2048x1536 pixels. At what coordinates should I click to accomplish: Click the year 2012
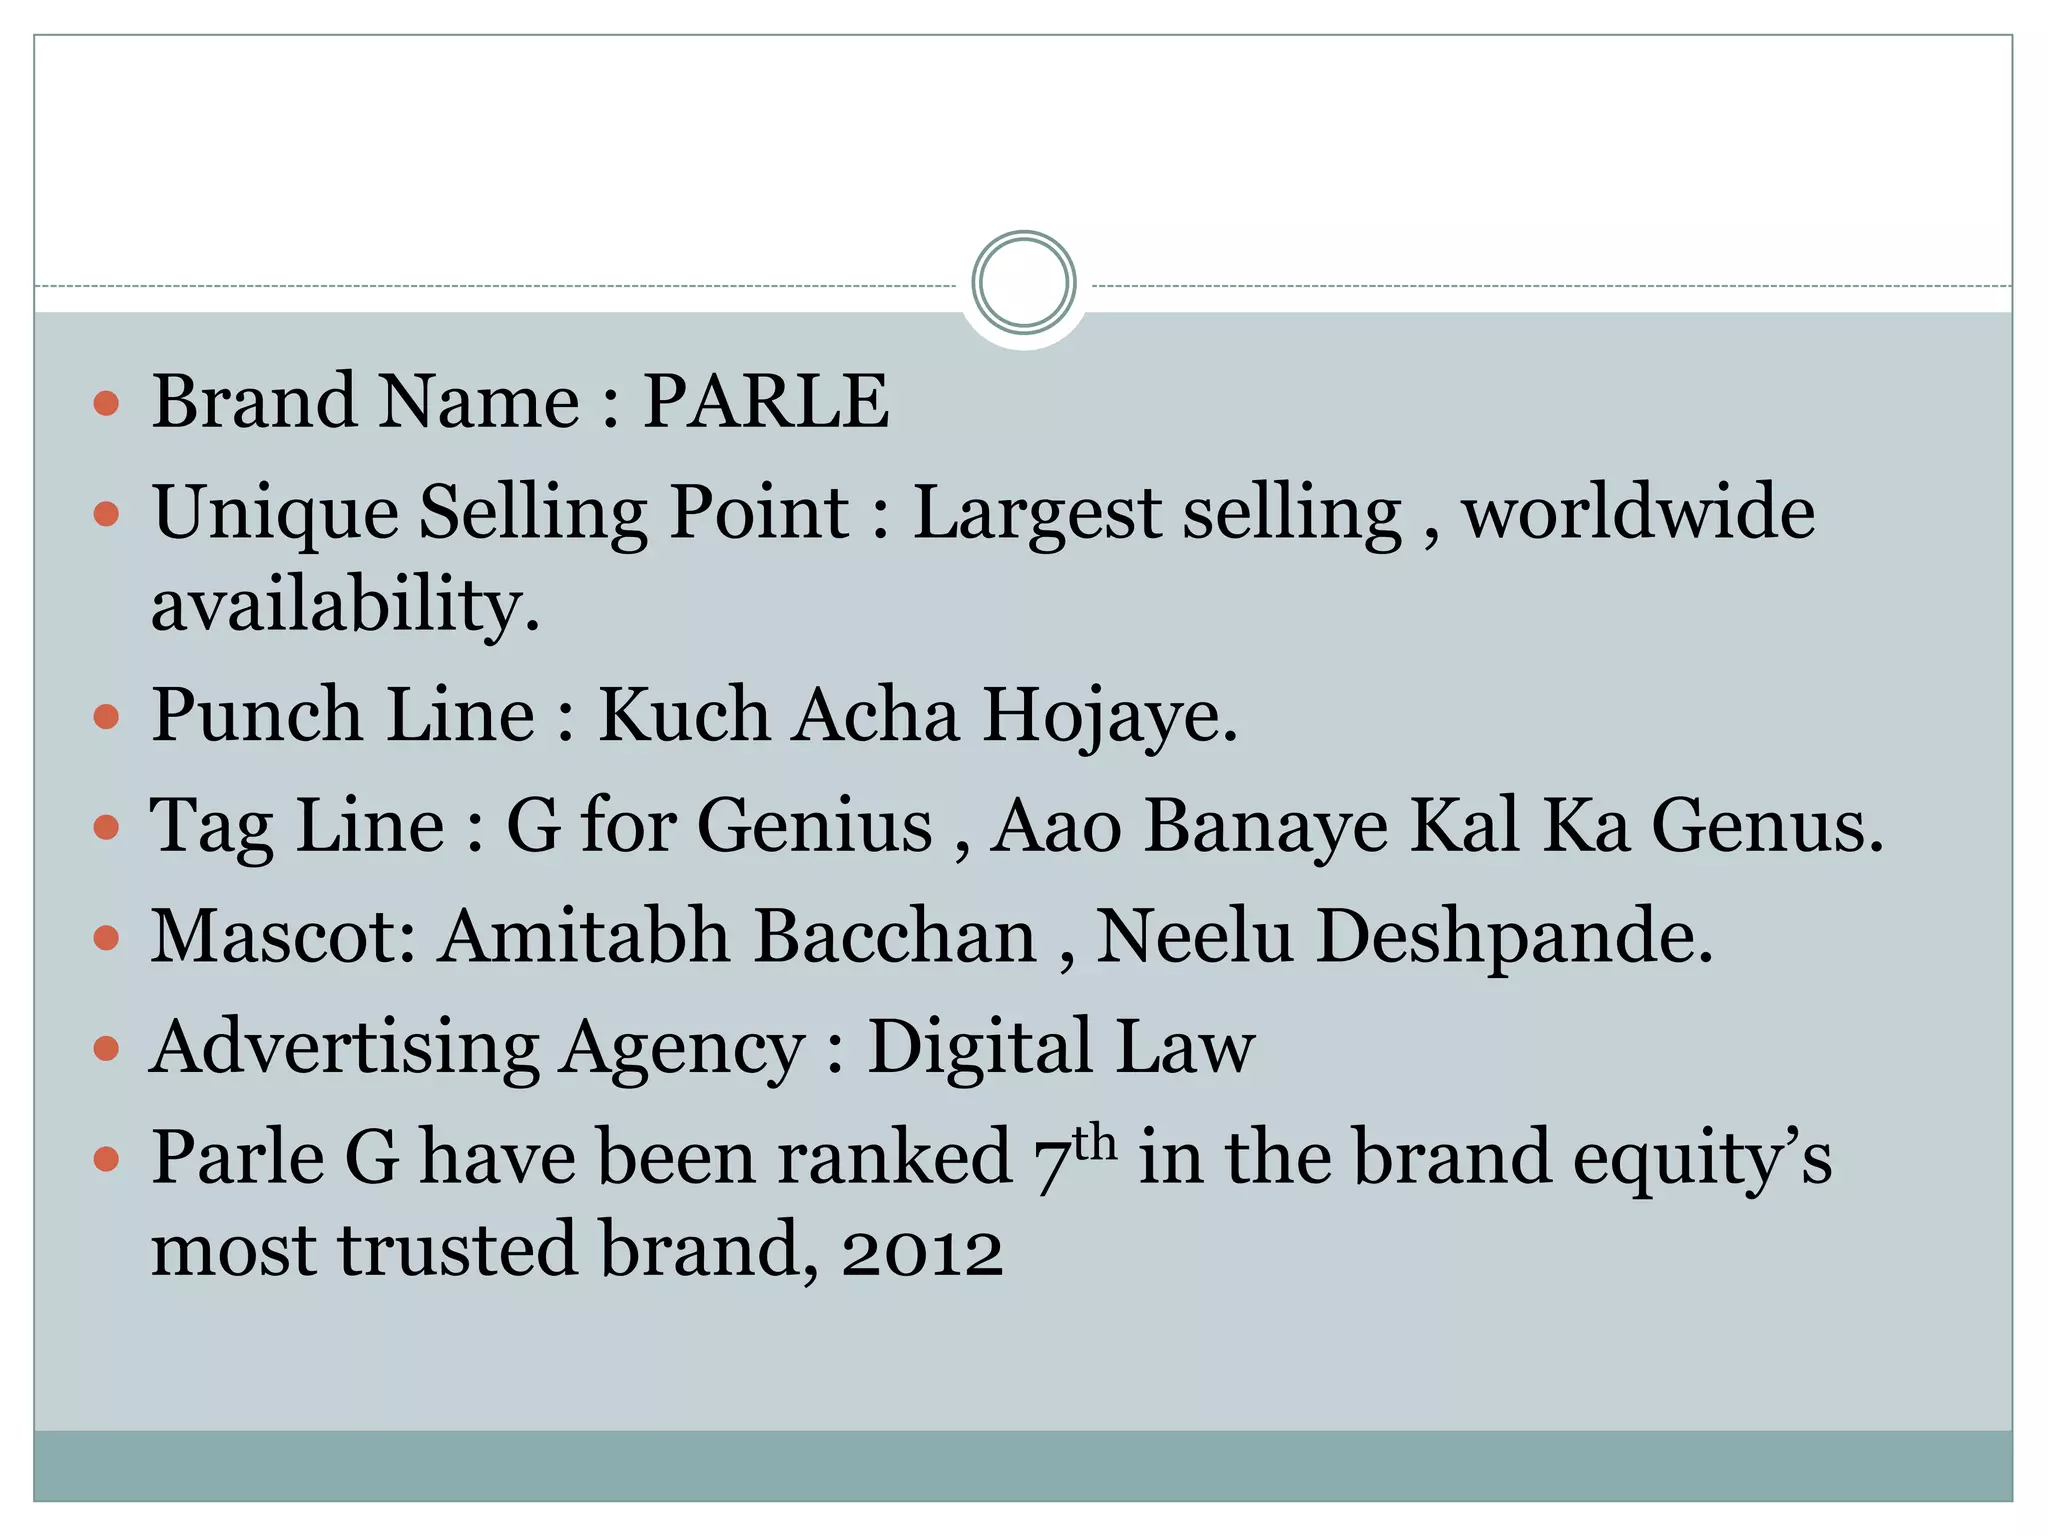922,1252
